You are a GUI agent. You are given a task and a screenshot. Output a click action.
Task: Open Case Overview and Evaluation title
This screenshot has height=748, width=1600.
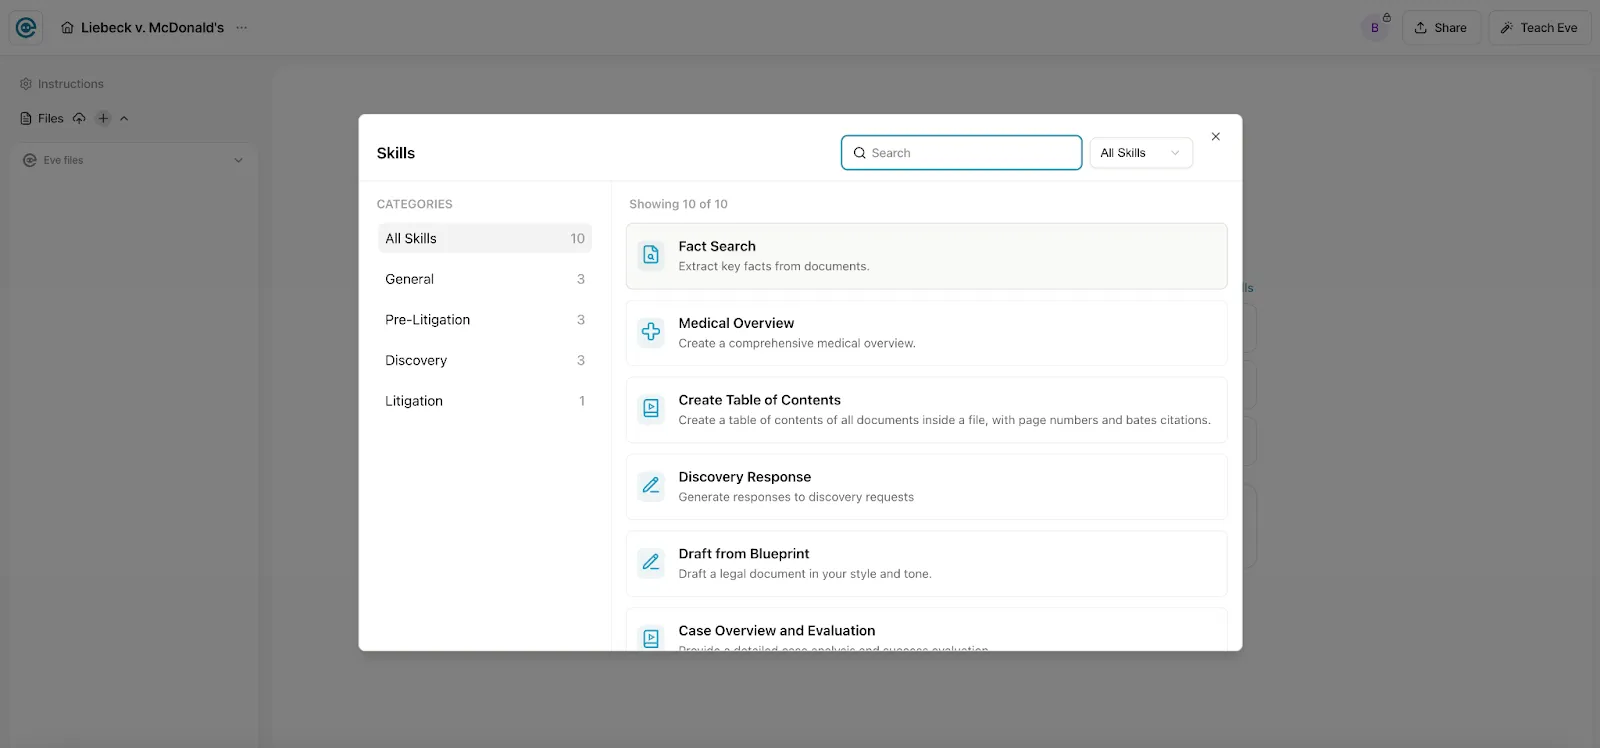[x=776, y=631]
